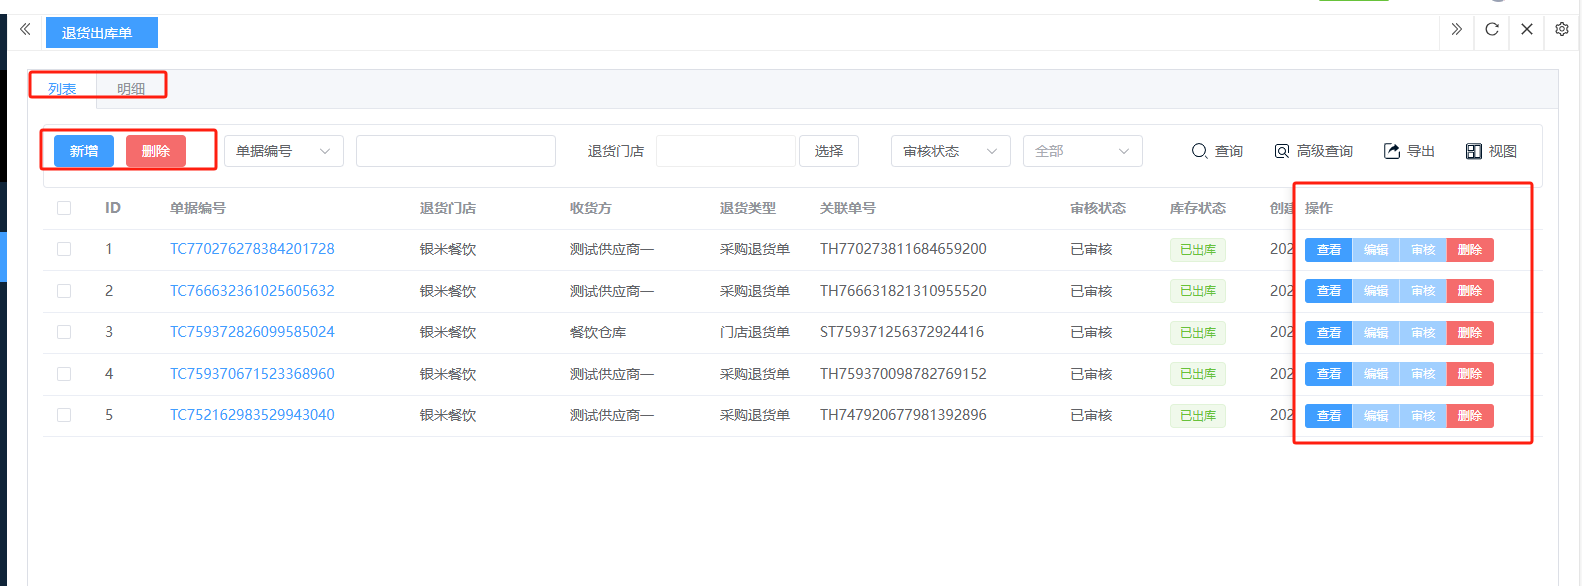Screen dimensions: 1582x586
Task: Expand the 单据编号 field dropdown
Action: 283,151
